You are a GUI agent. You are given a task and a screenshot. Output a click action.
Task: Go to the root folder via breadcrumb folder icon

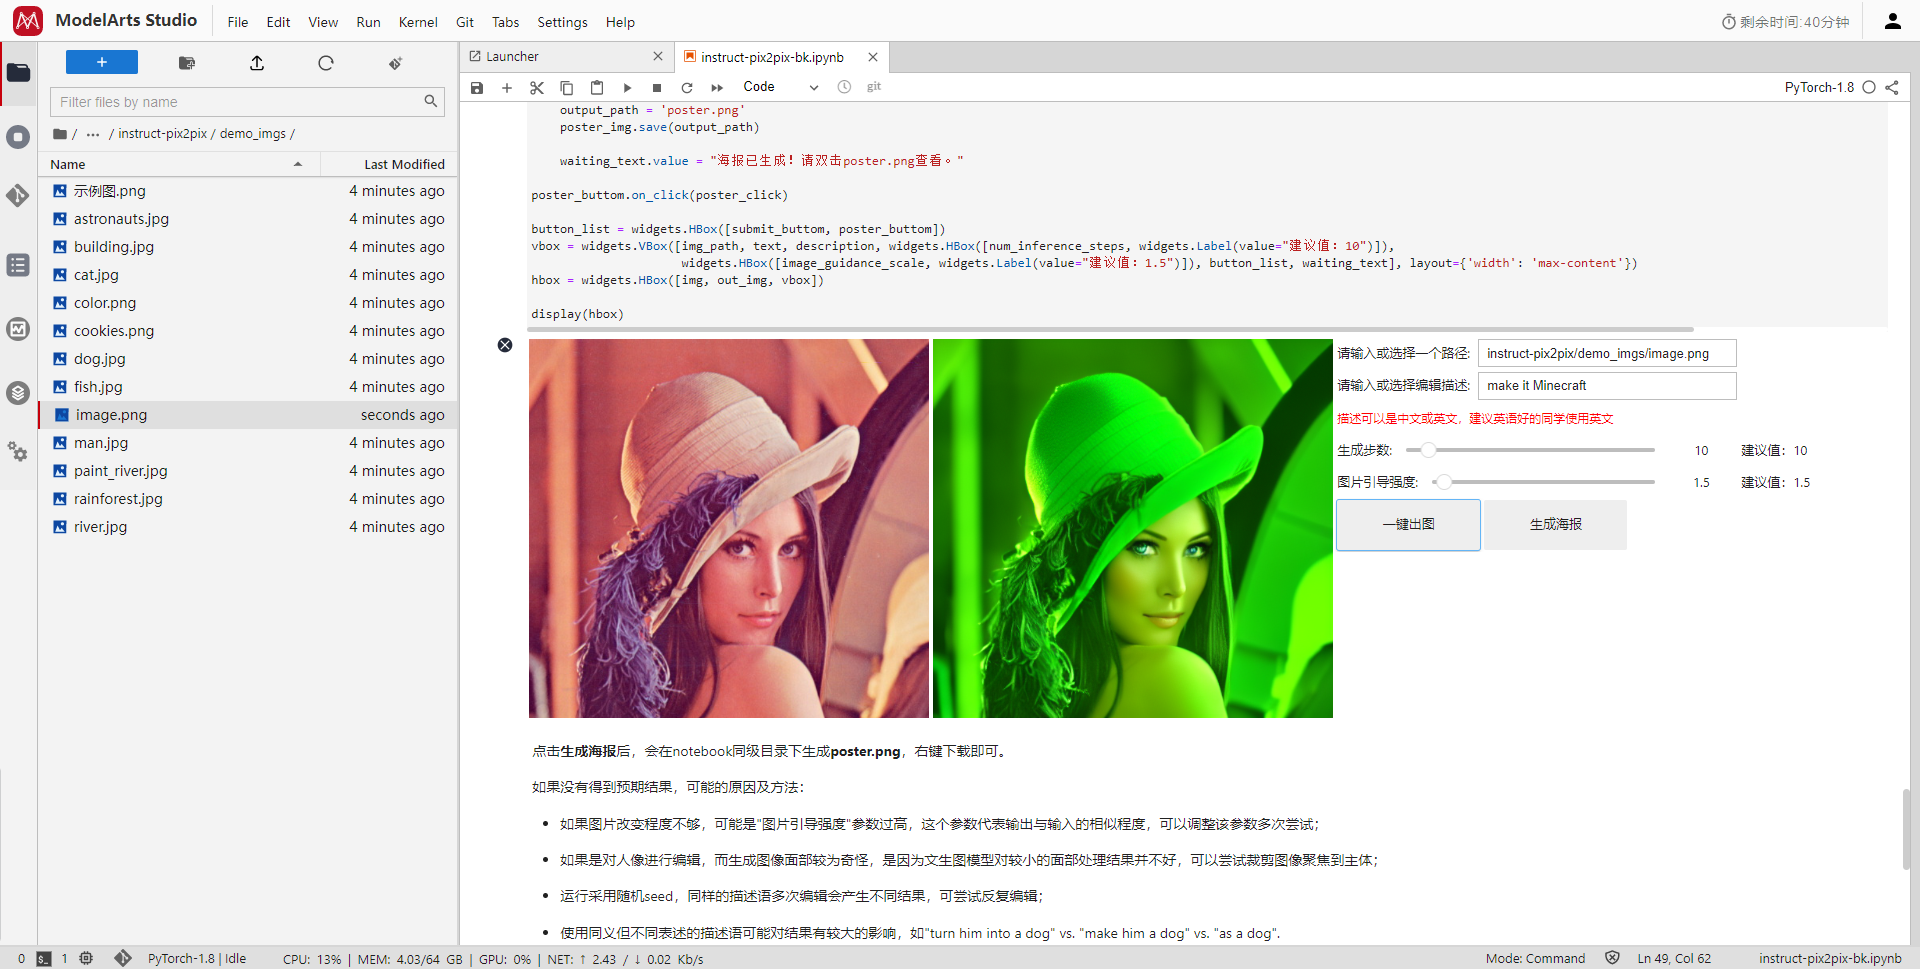60,133
